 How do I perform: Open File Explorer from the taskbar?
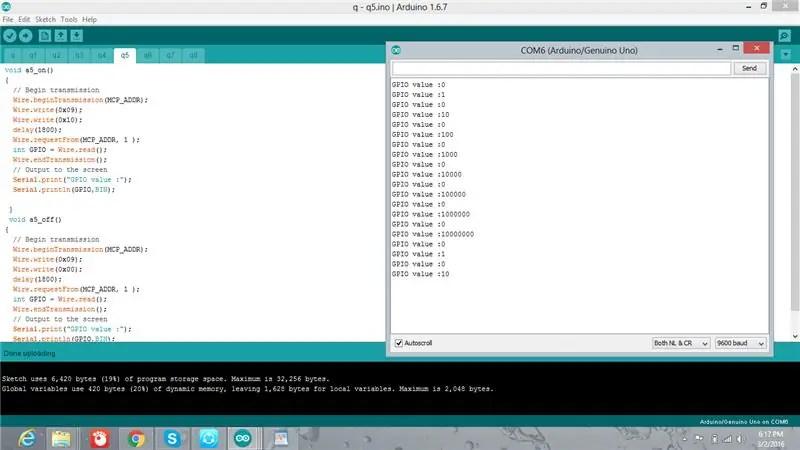(x=61, y=439)
